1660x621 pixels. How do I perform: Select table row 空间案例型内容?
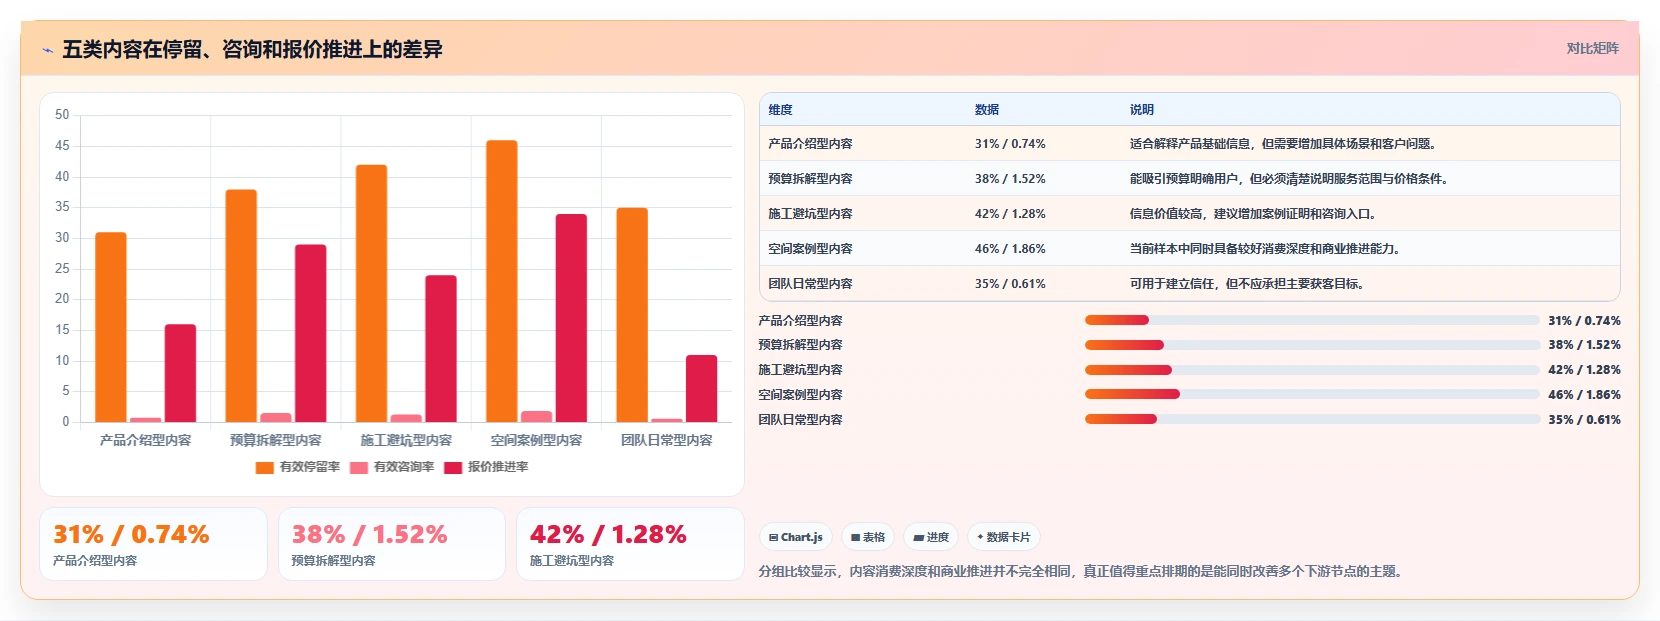pos(1190,249)
